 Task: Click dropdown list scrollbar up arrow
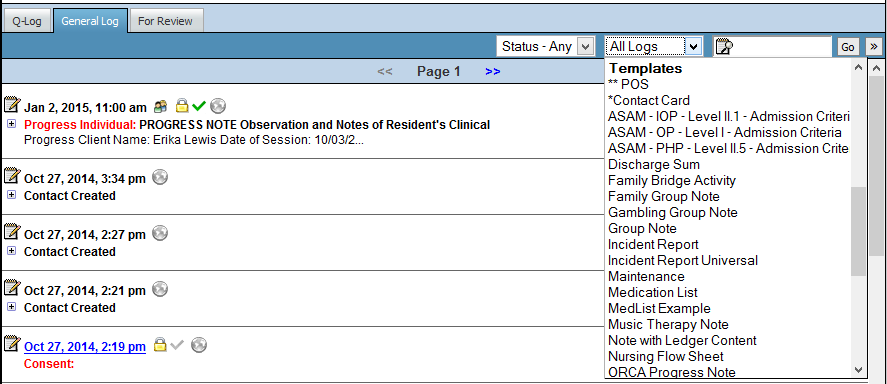(x=858, y=68)
